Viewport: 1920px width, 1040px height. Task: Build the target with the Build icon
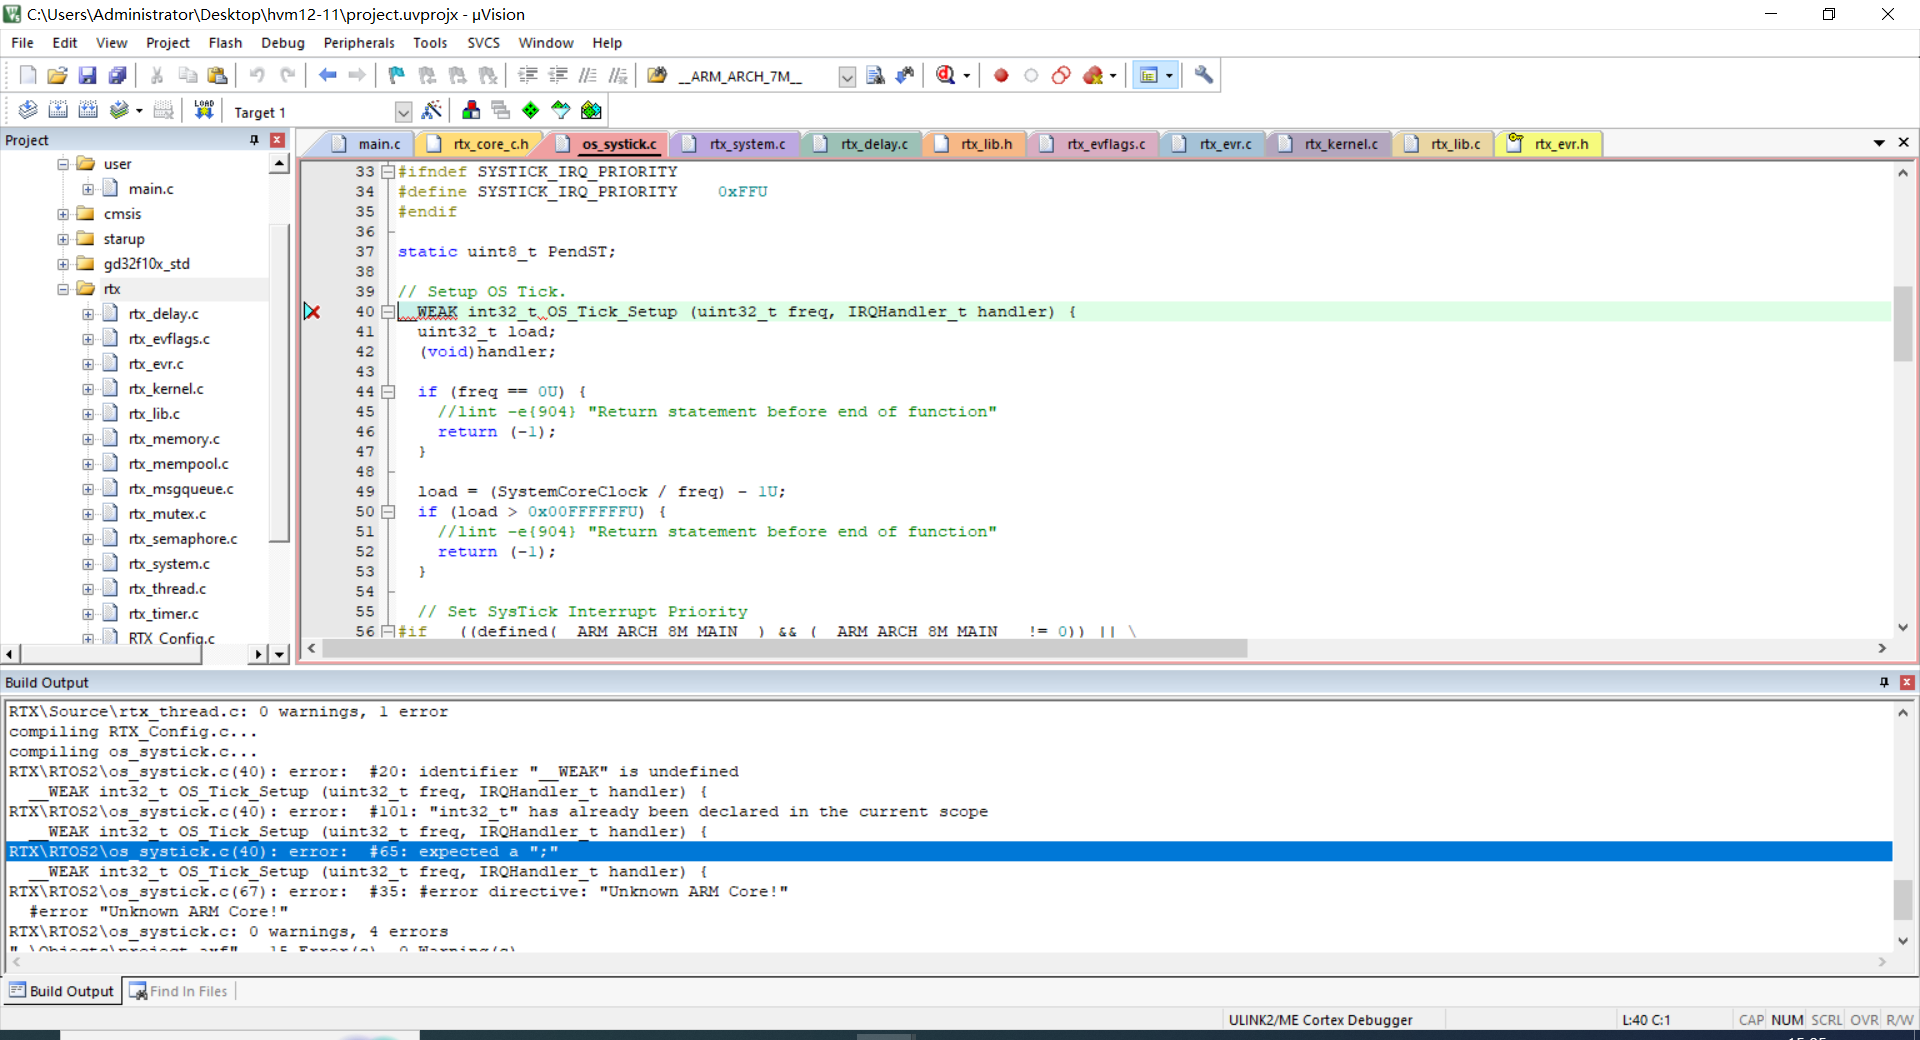click(58, 110)
